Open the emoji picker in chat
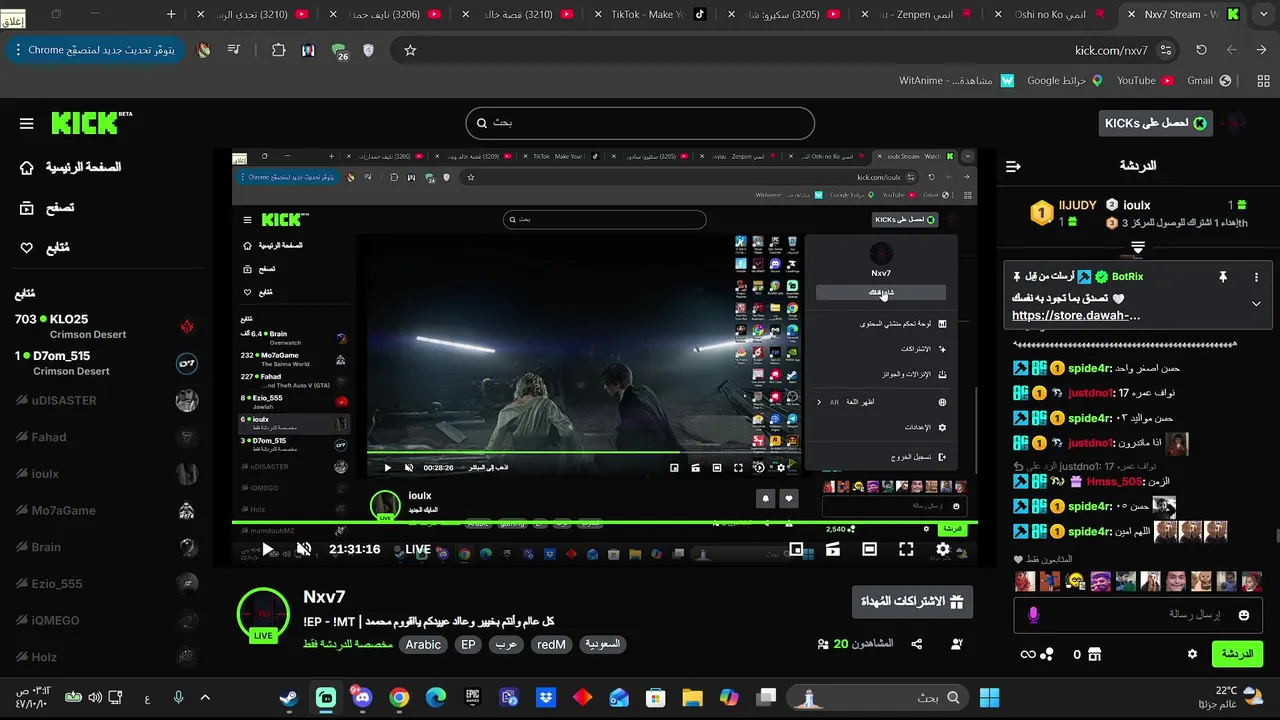1280x720 pixels. (x=1244, y=615)
